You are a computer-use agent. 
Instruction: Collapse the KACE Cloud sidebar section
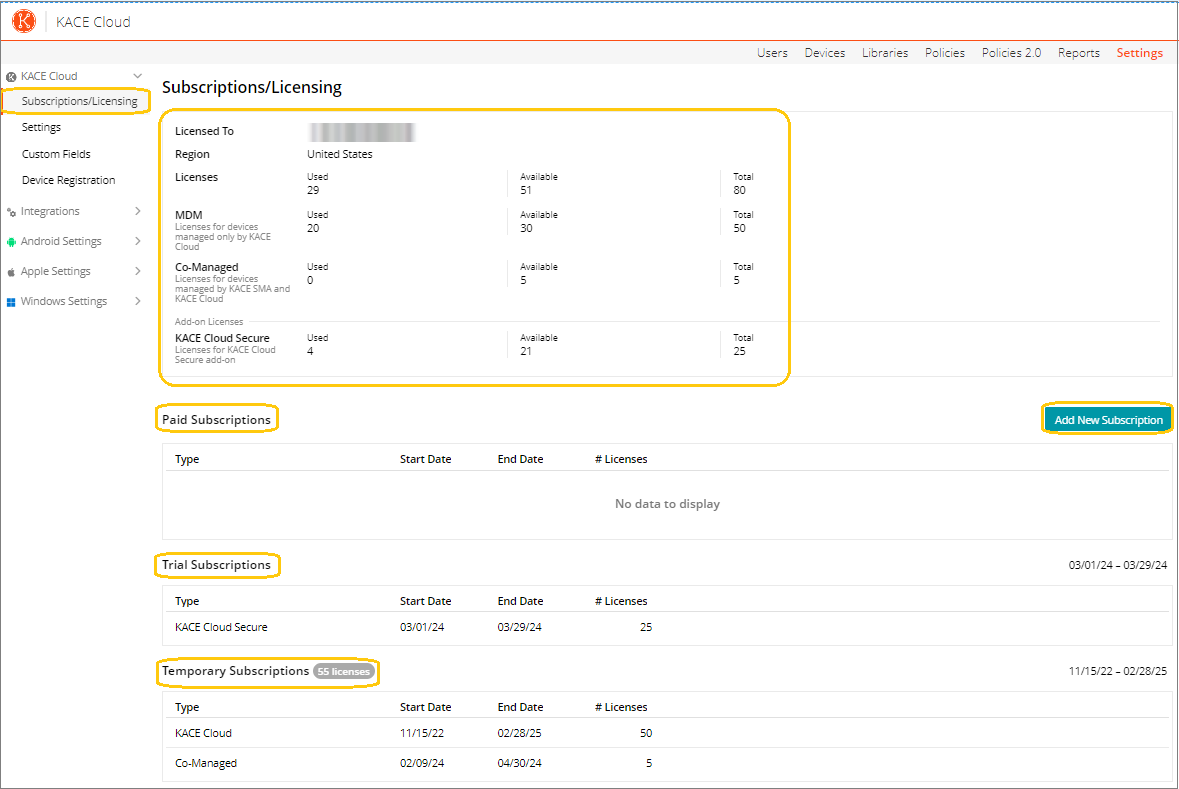(138, 76)
